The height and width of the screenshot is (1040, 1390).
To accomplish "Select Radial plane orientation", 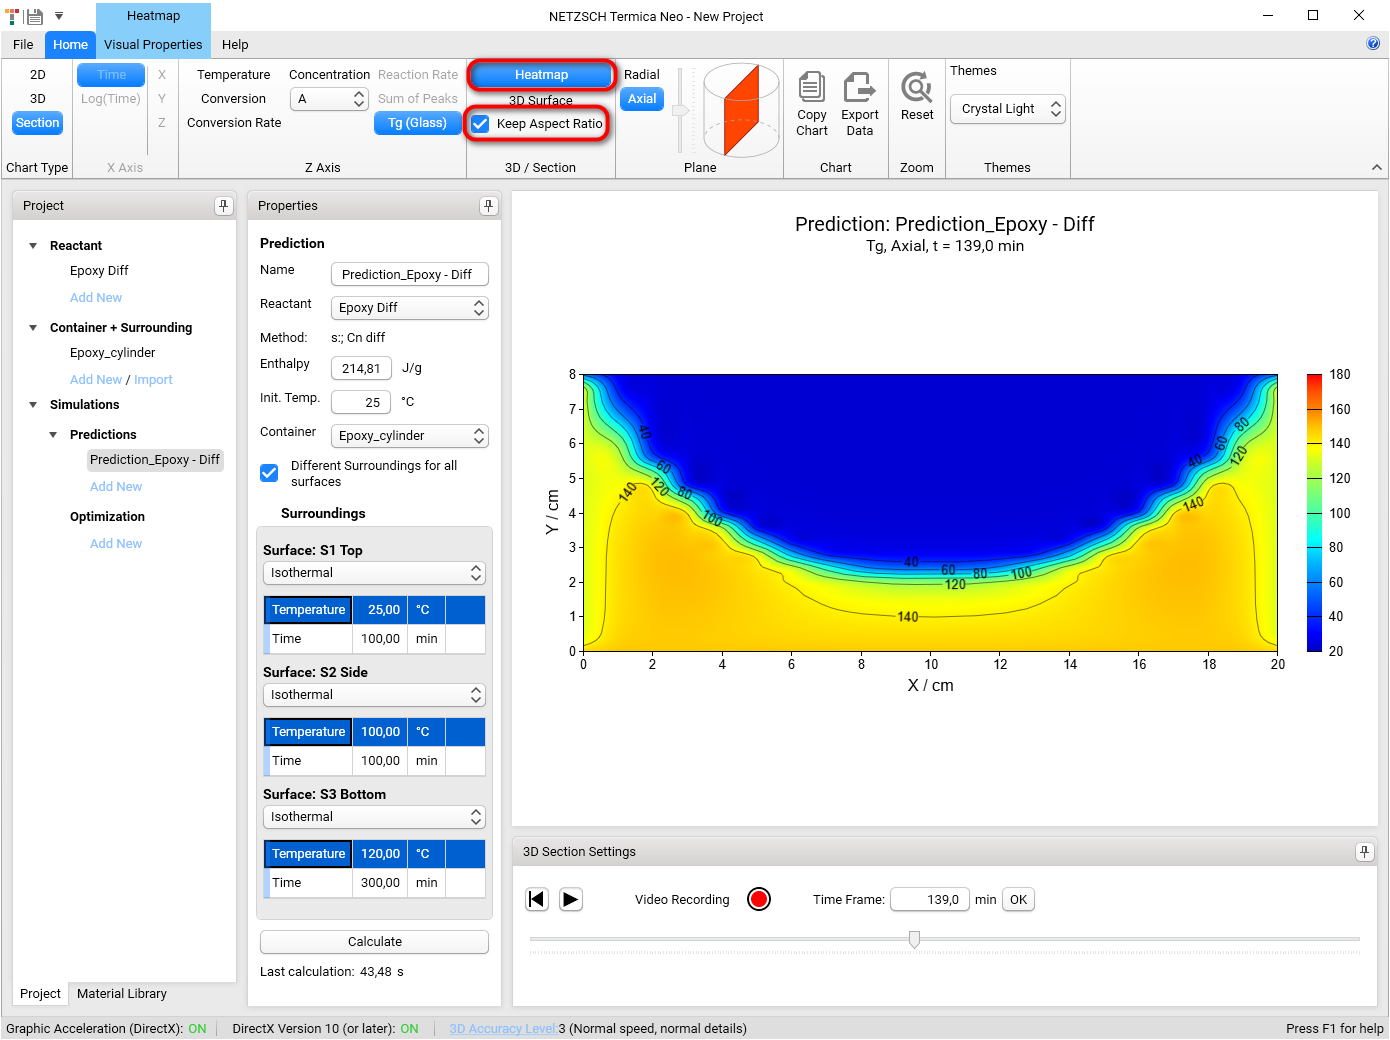I will click(641, 75).
